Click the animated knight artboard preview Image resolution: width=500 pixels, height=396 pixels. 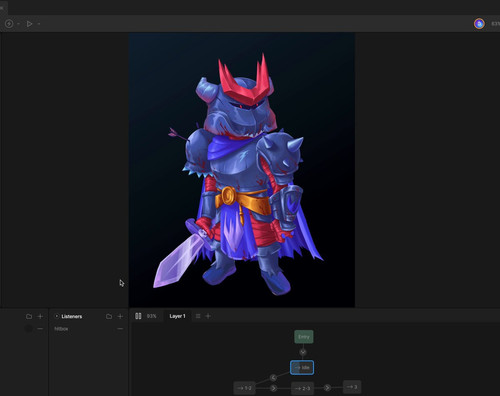pos(242,170)
